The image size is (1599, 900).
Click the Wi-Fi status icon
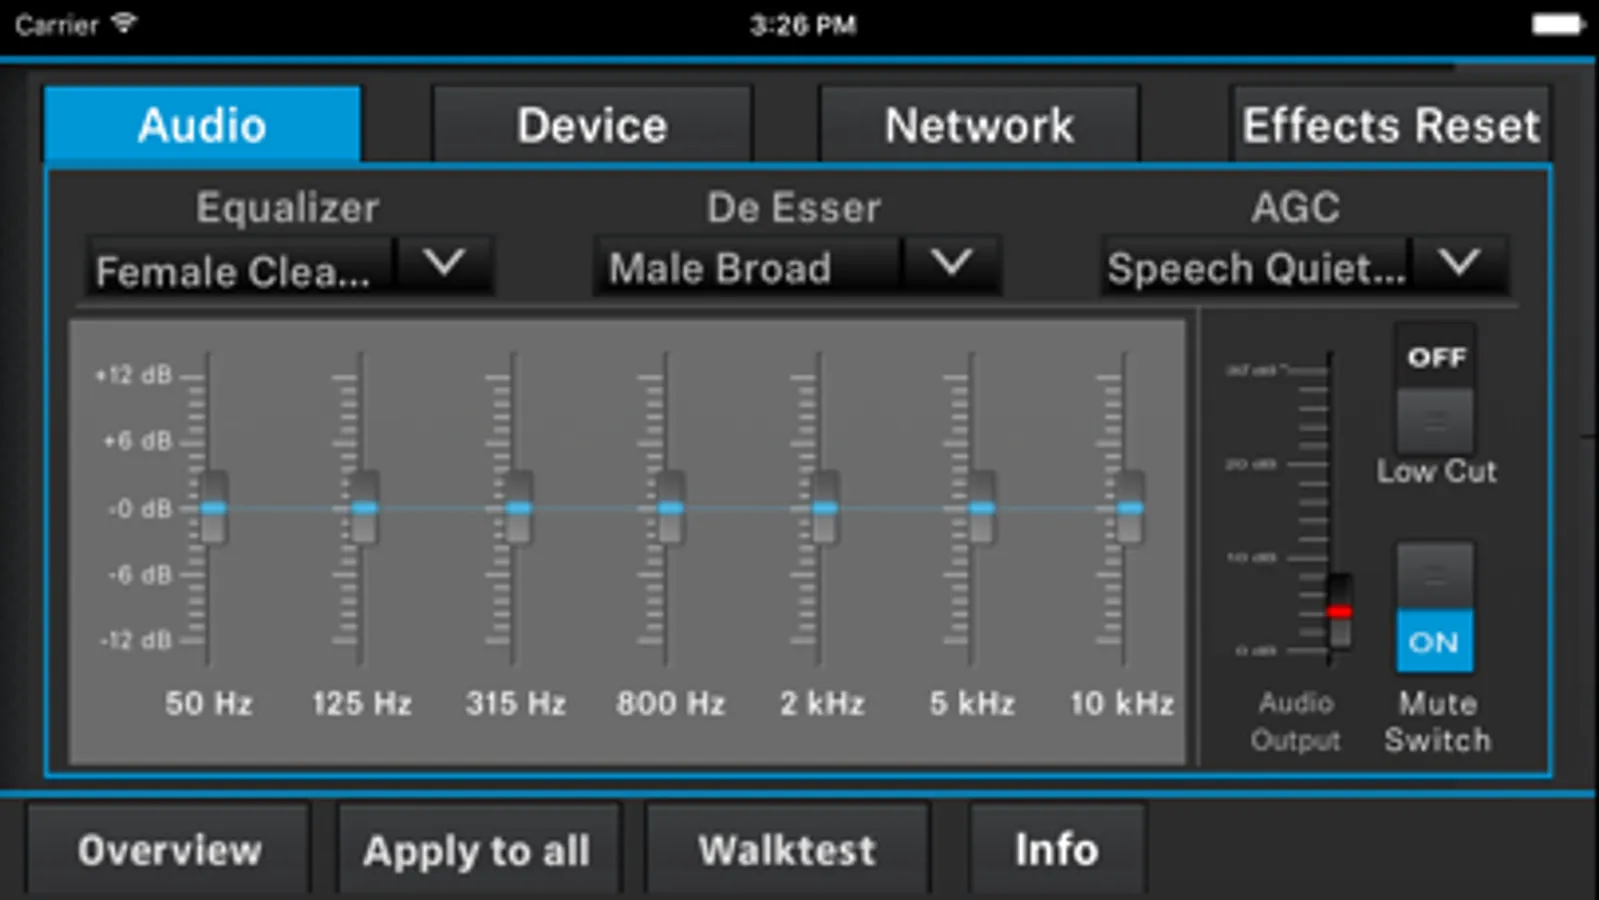(124, 22)
